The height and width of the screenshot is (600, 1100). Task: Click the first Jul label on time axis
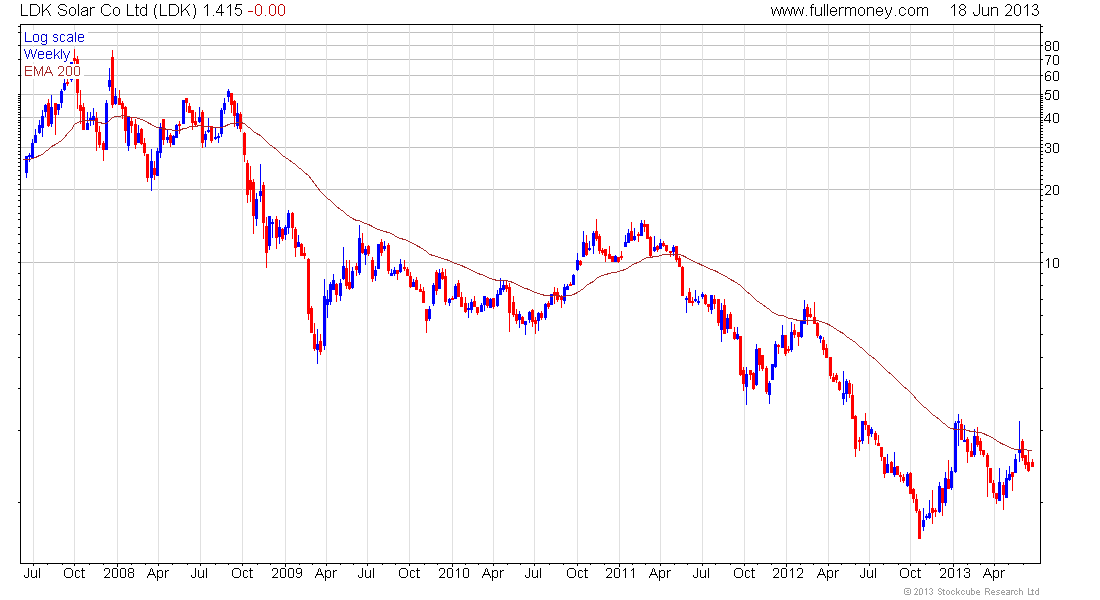pos(32,573)
